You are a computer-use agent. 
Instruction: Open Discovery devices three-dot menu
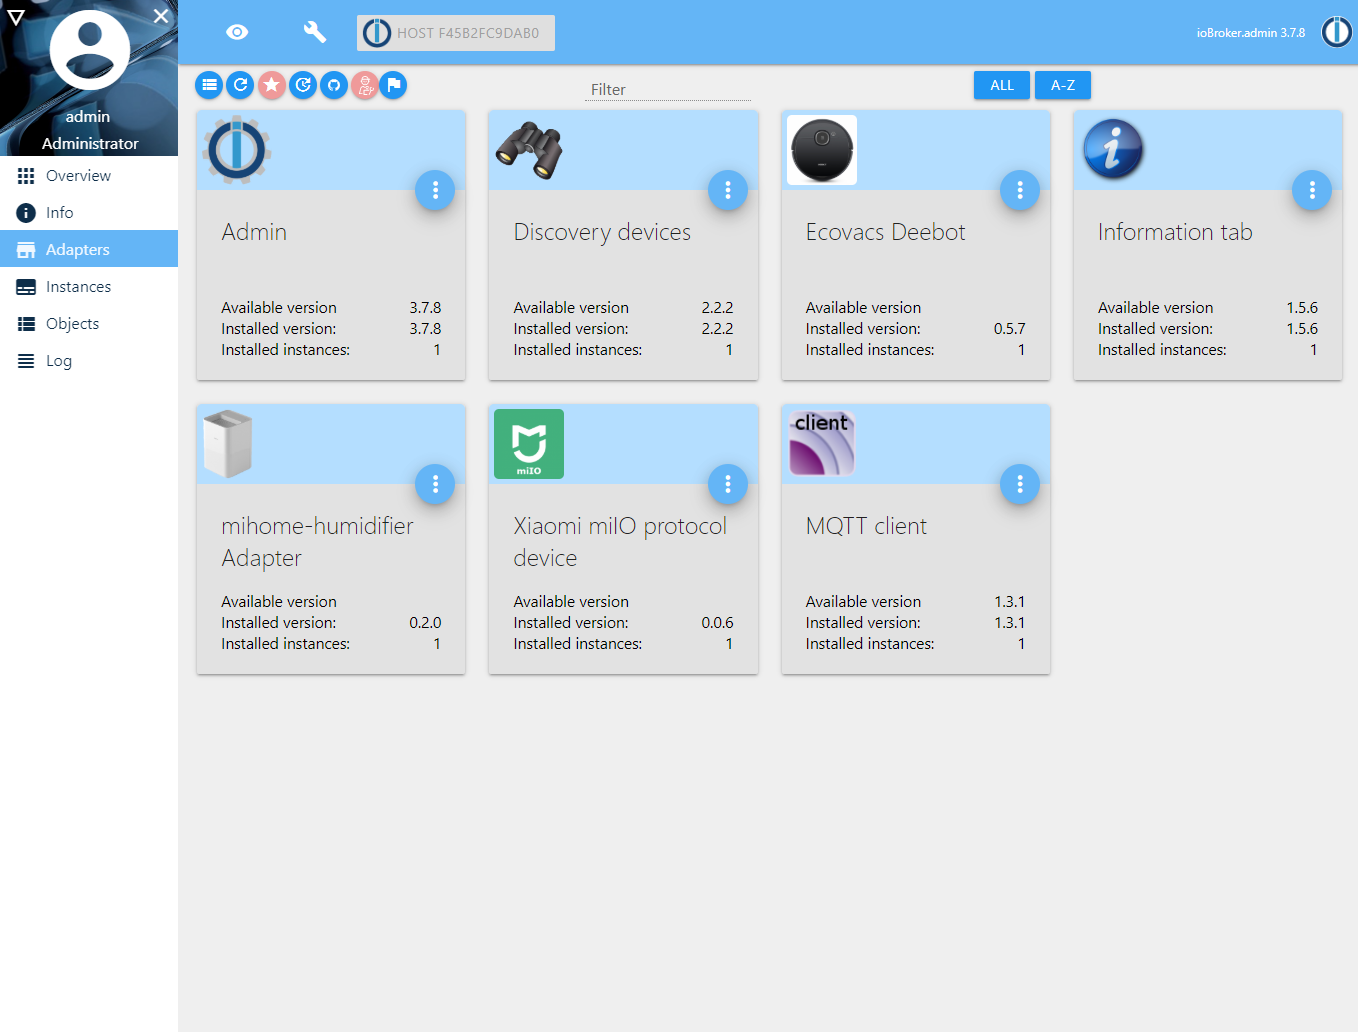[728, 190]
